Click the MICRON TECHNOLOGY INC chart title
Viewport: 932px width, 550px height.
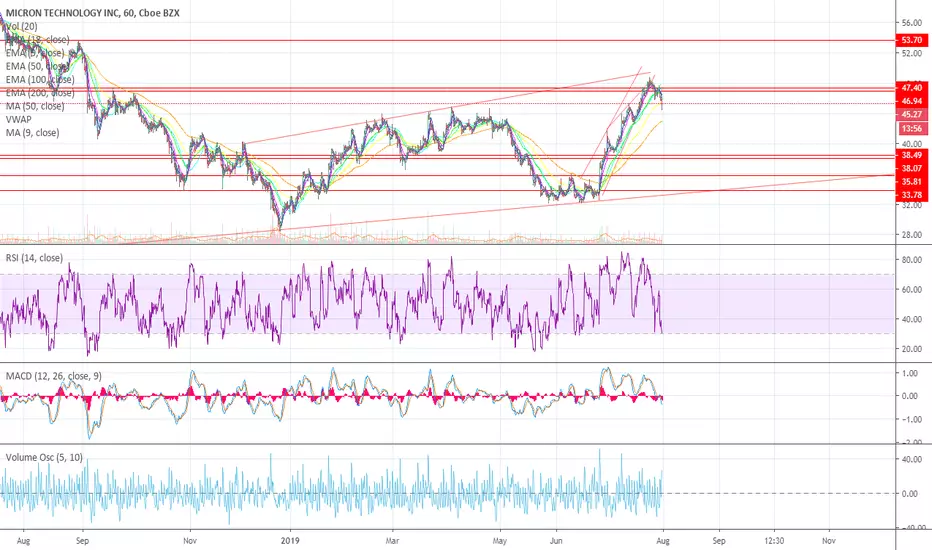click(x=93, y=13)
